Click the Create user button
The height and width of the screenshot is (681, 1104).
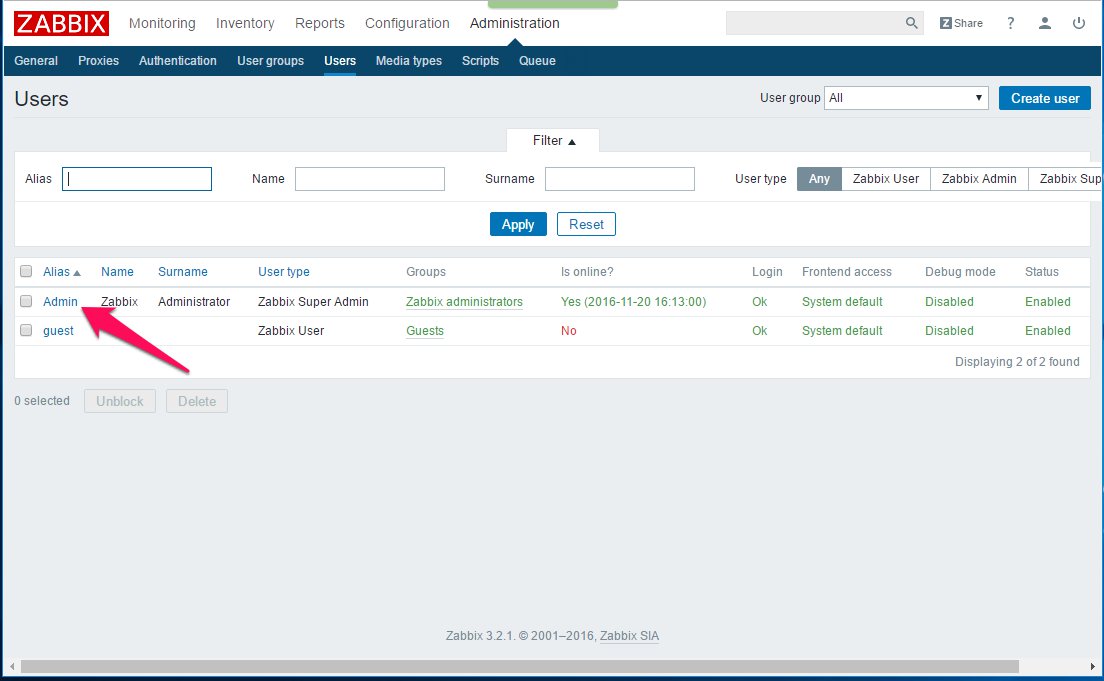click(1045, 98)
